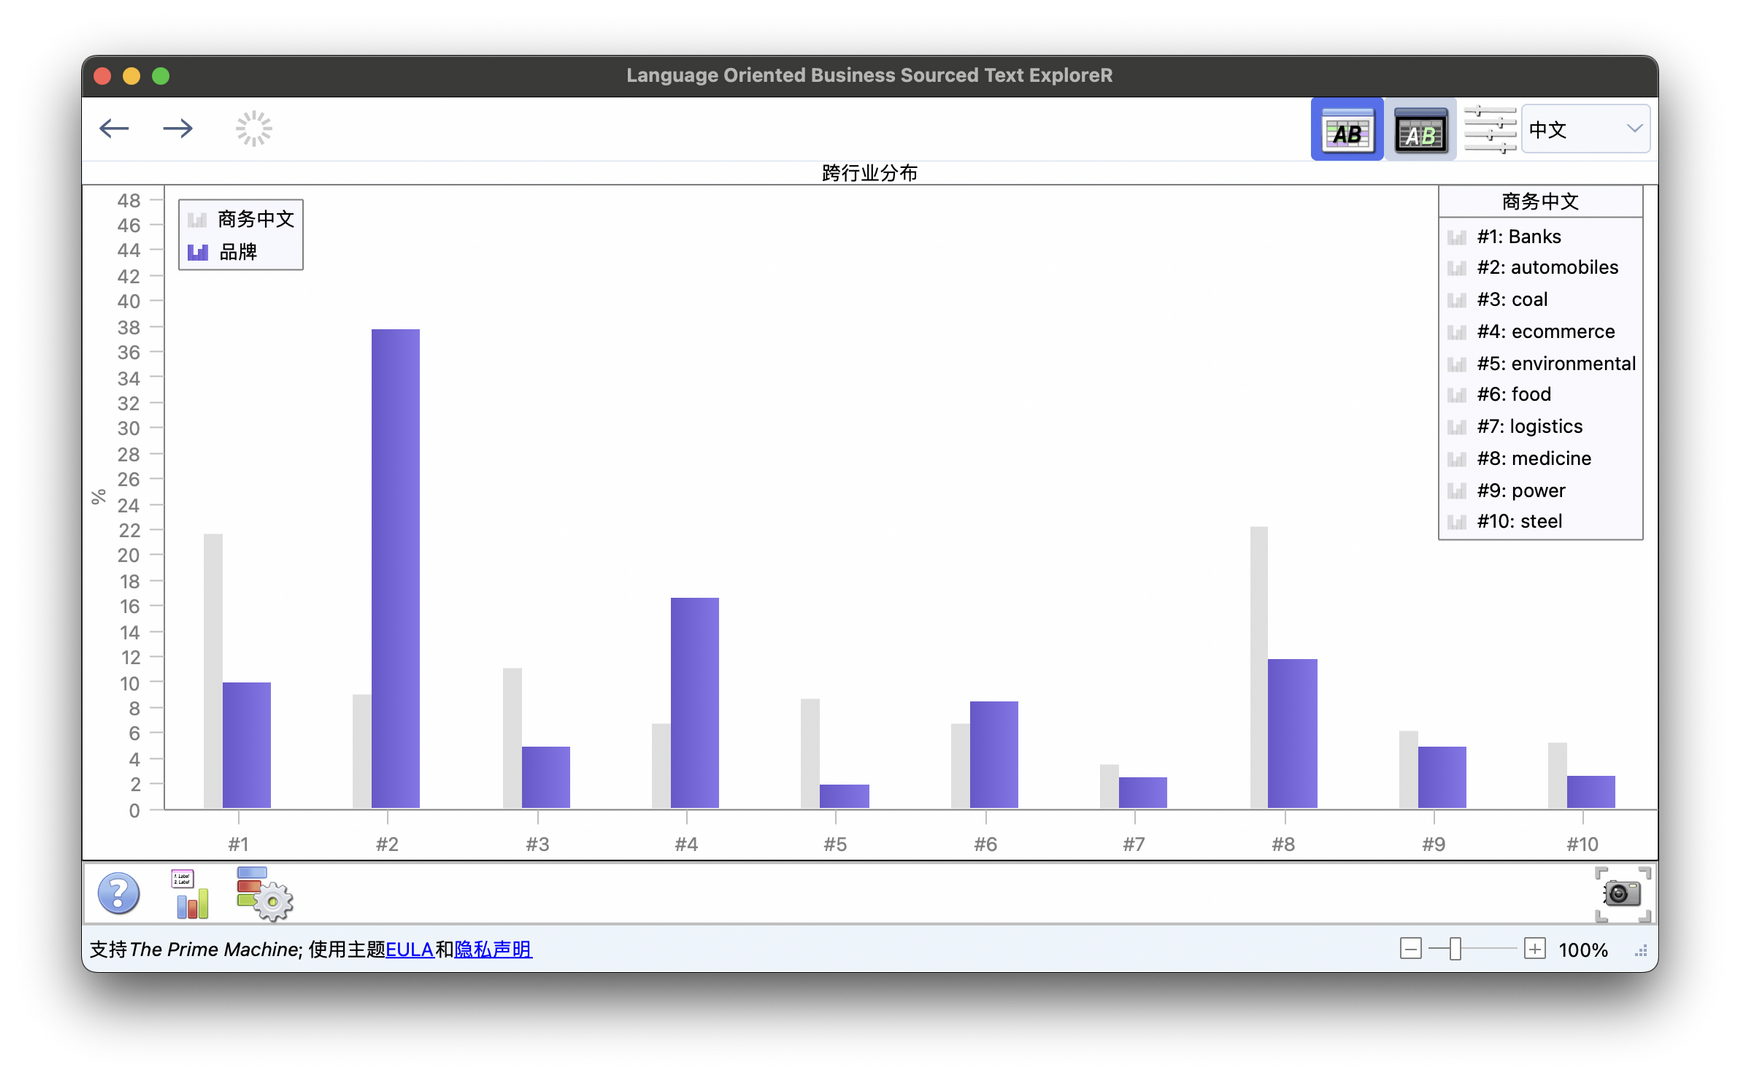Click the tall purple bar for #2

pyautogui.click(x=396, y=568)
